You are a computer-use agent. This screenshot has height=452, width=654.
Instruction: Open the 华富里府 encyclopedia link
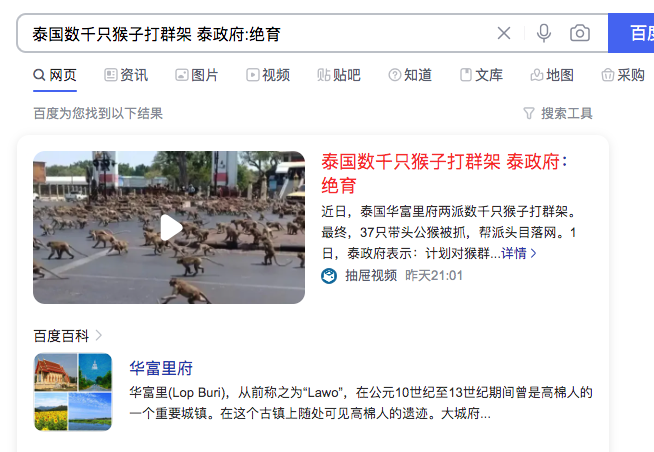(161, 368)
